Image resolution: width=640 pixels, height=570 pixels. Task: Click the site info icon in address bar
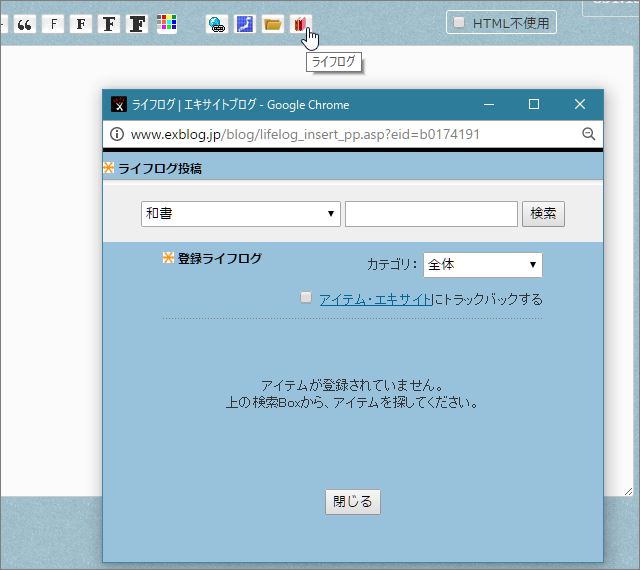(x=117, y=134)
